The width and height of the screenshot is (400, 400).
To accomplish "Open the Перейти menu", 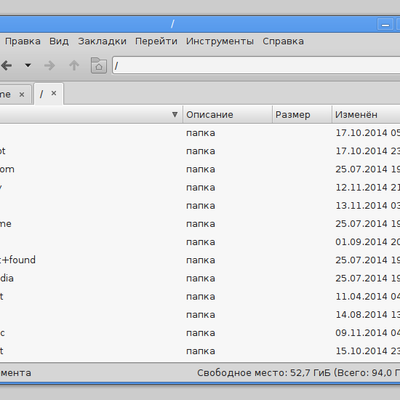I will click(156, 41).
